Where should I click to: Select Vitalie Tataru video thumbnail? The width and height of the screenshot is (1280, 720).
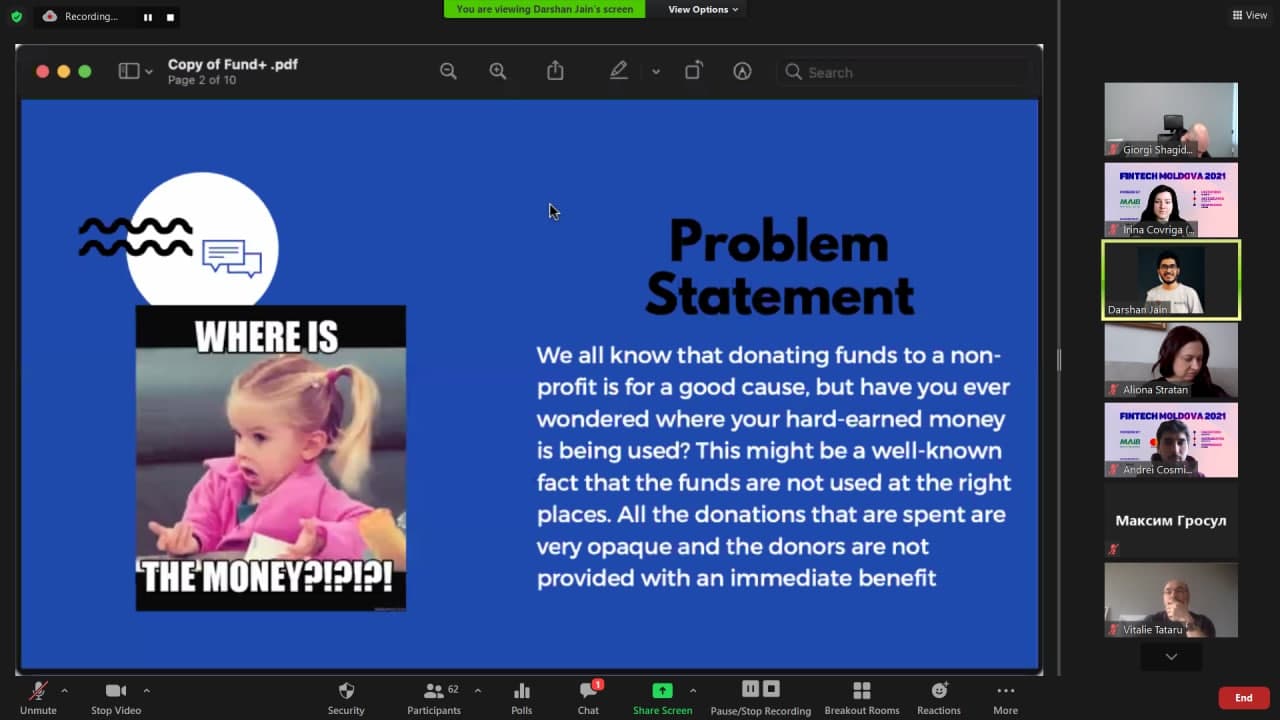(x=1171, y=600)
